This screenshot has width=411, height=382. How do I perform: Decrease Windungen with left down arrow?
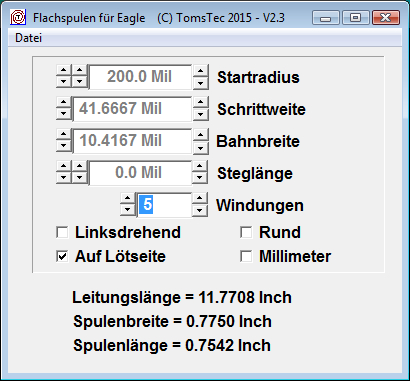click(x=127, y=210)
